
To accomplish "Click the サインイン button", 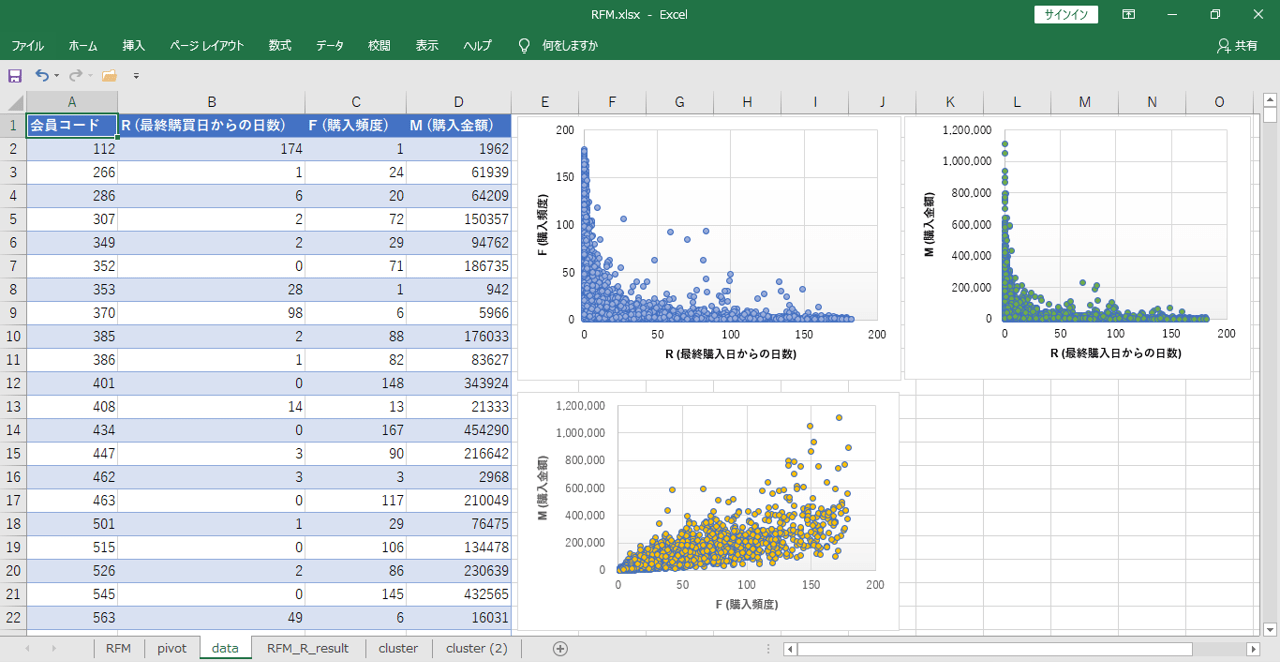I will [x=1064, y=14].
